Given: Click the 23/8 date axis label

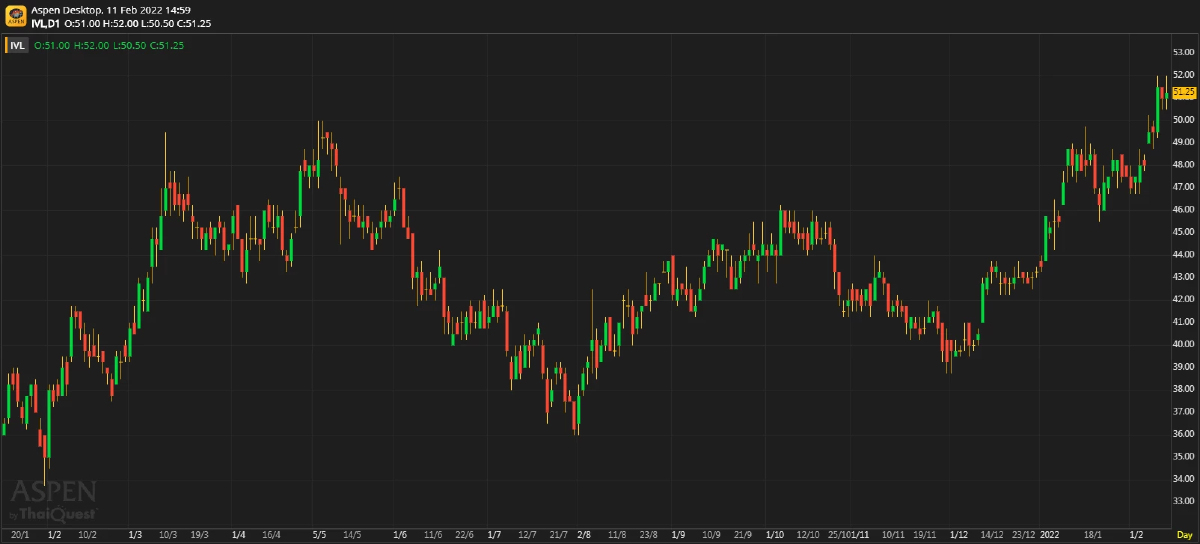Looking at the screenshot, I should (648, 535).
